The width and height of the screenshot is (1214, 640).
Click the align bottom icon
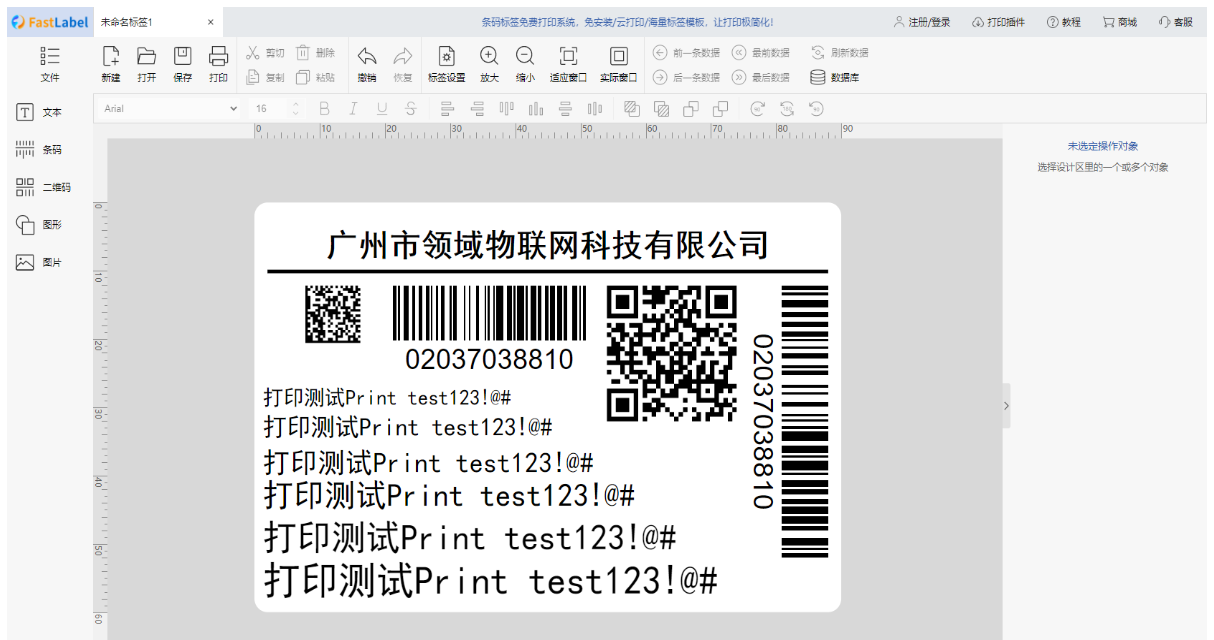click(x=536, y=108)
